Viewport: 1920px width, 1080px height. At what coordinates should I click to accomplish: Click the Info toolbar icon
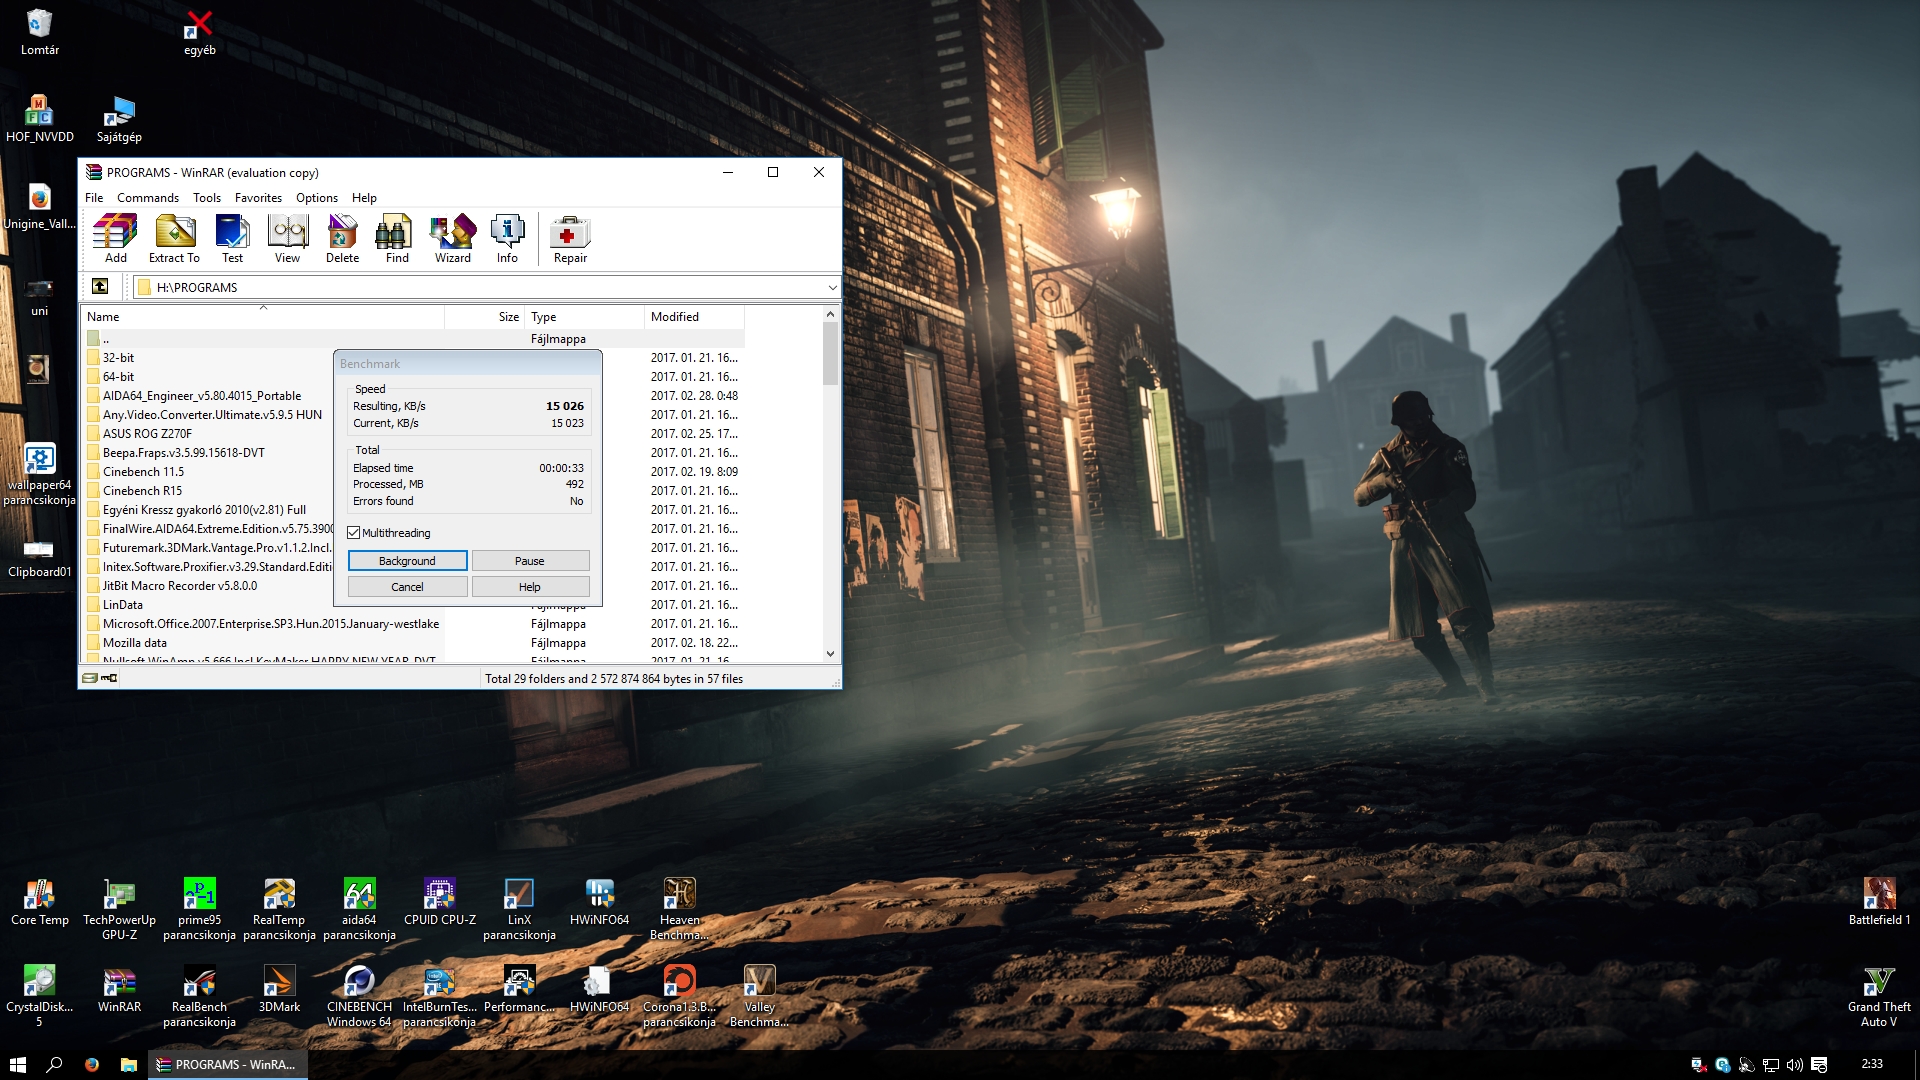(x=507, y=239)
